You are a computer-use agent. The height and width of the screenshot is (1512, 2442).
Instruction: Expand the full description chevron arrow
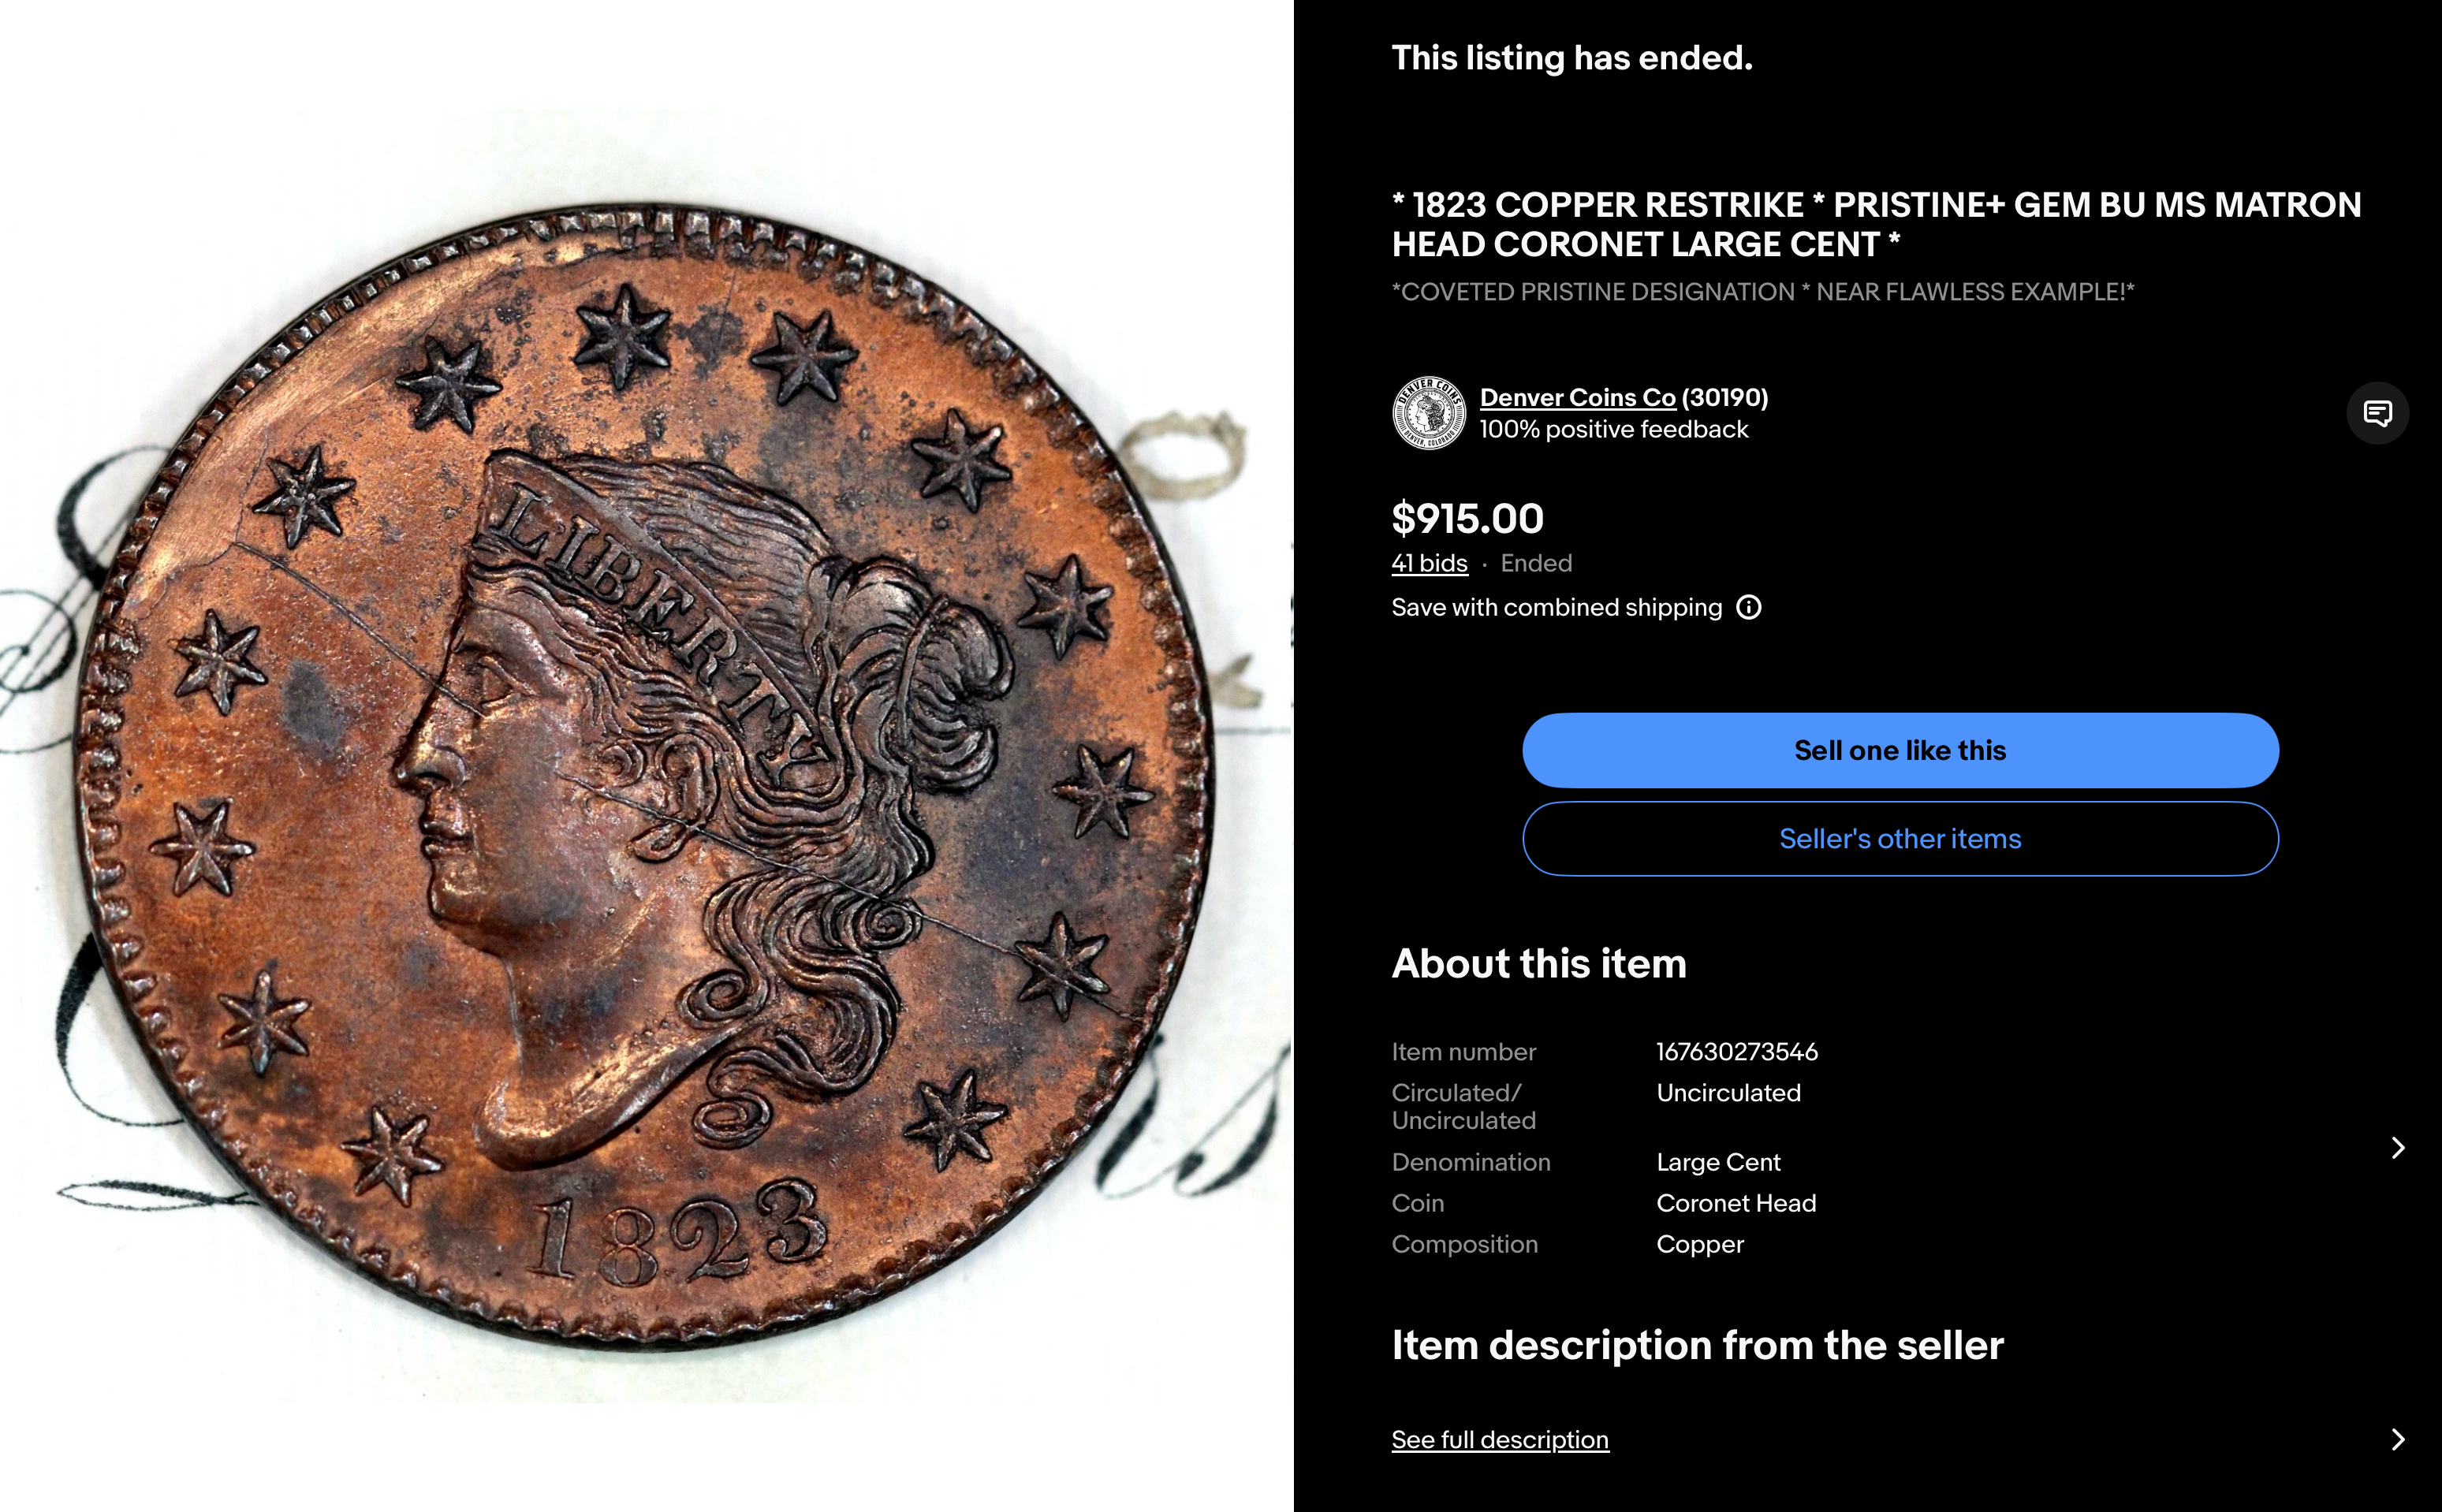click(x=2398, y=1439)
